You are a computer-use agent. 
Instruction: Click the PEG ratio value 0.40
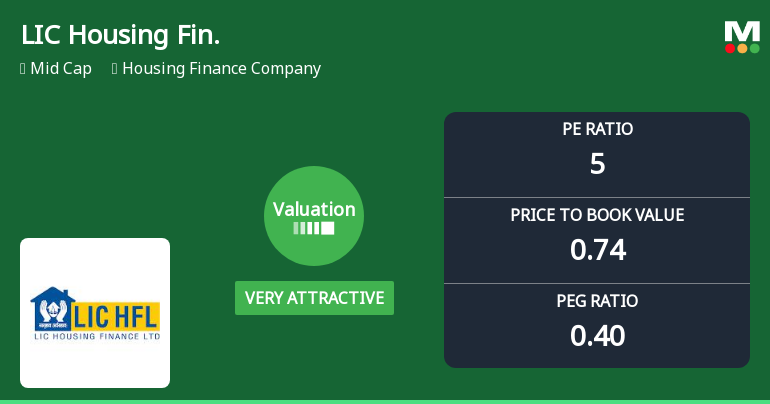[597, 335]
